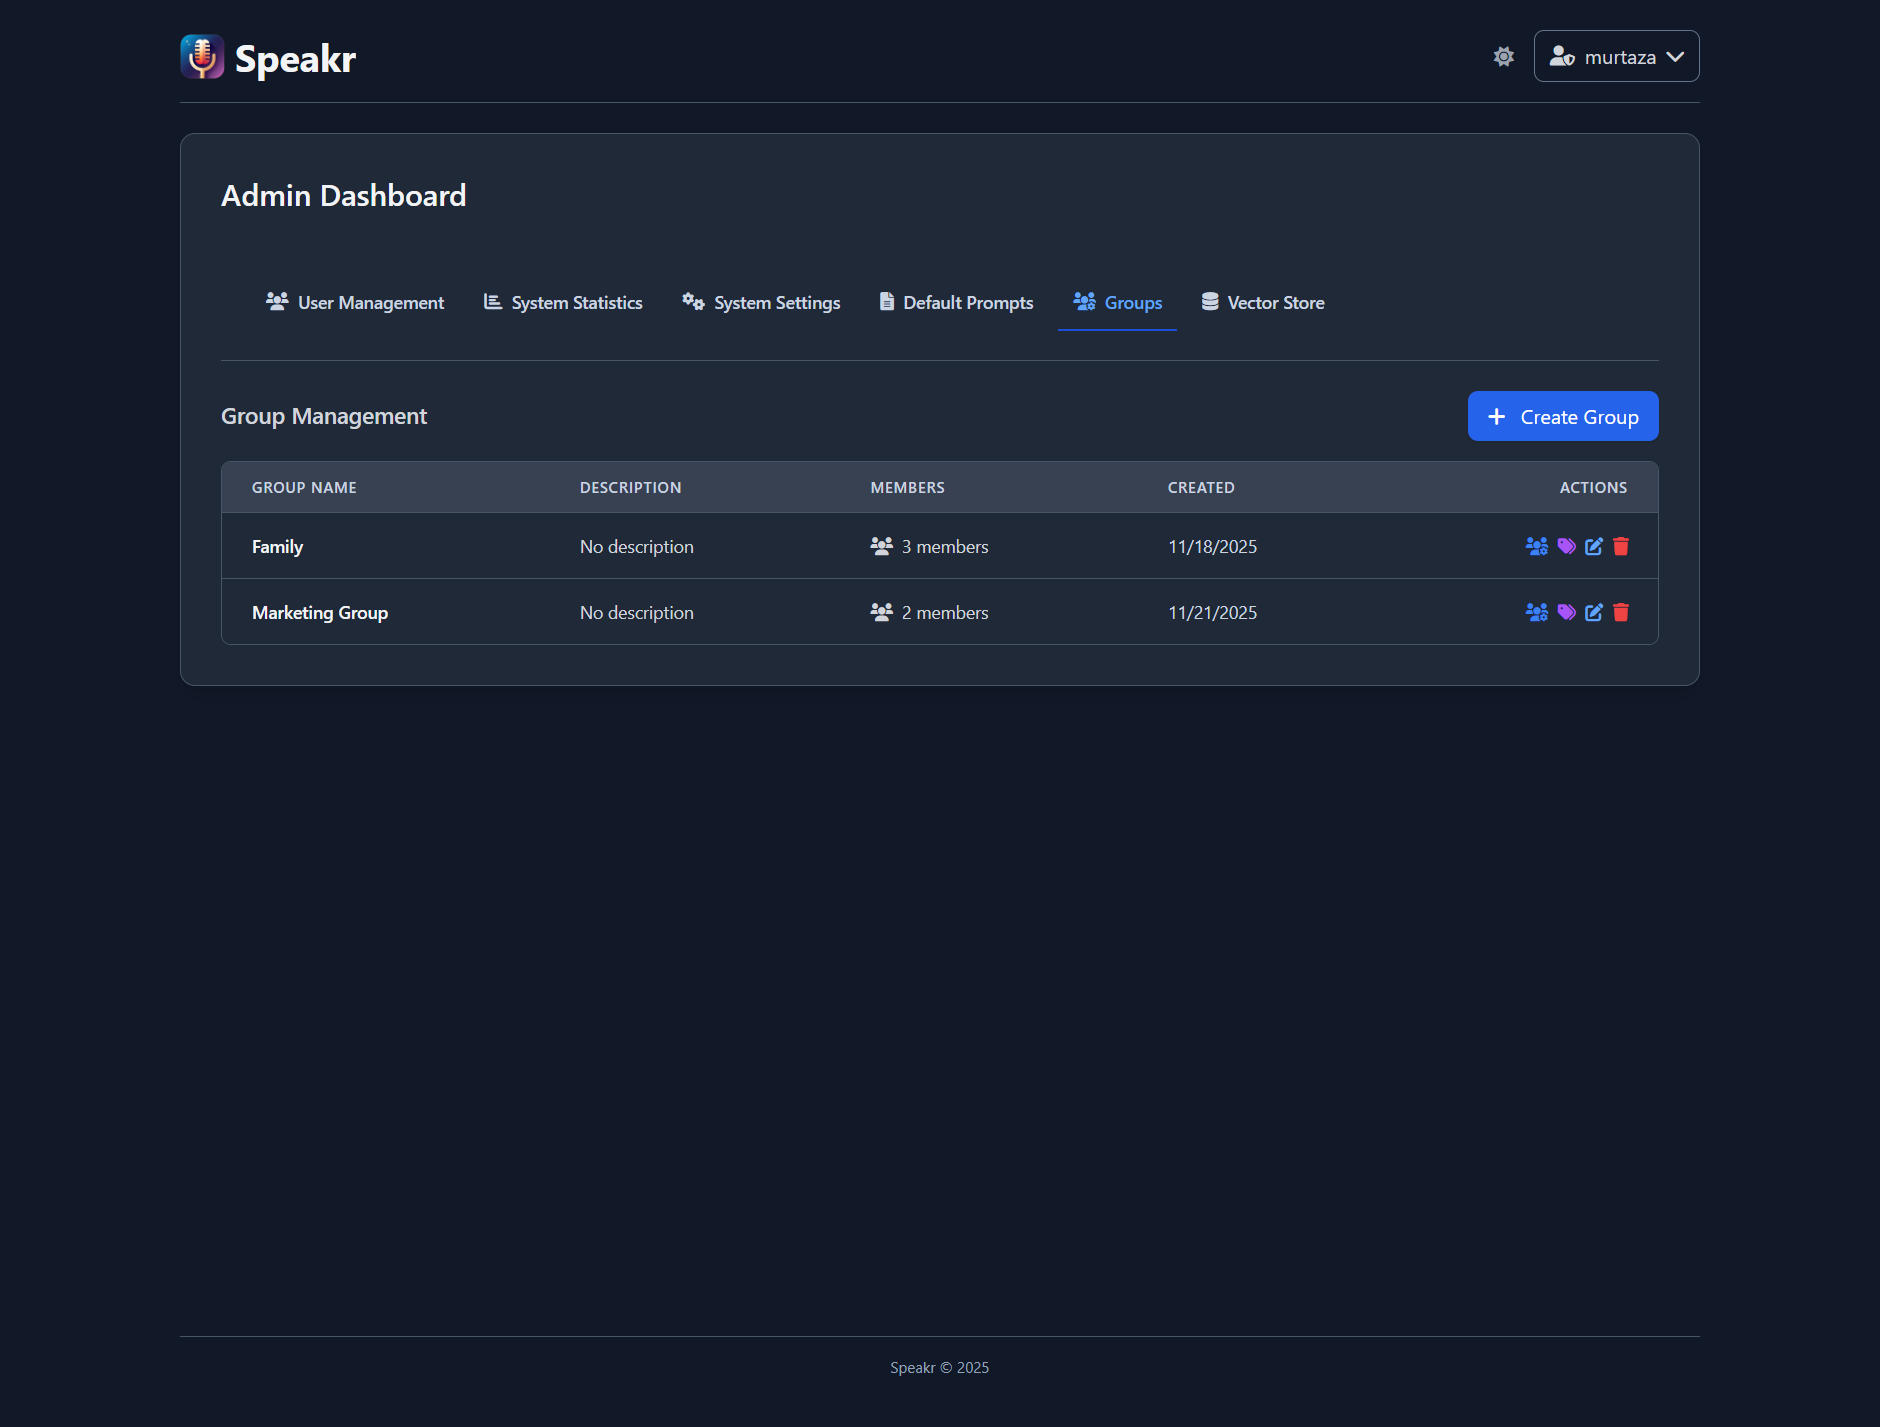Open the murtaza user dropdown menu

pyautogui.click(x=1616, y=57)
